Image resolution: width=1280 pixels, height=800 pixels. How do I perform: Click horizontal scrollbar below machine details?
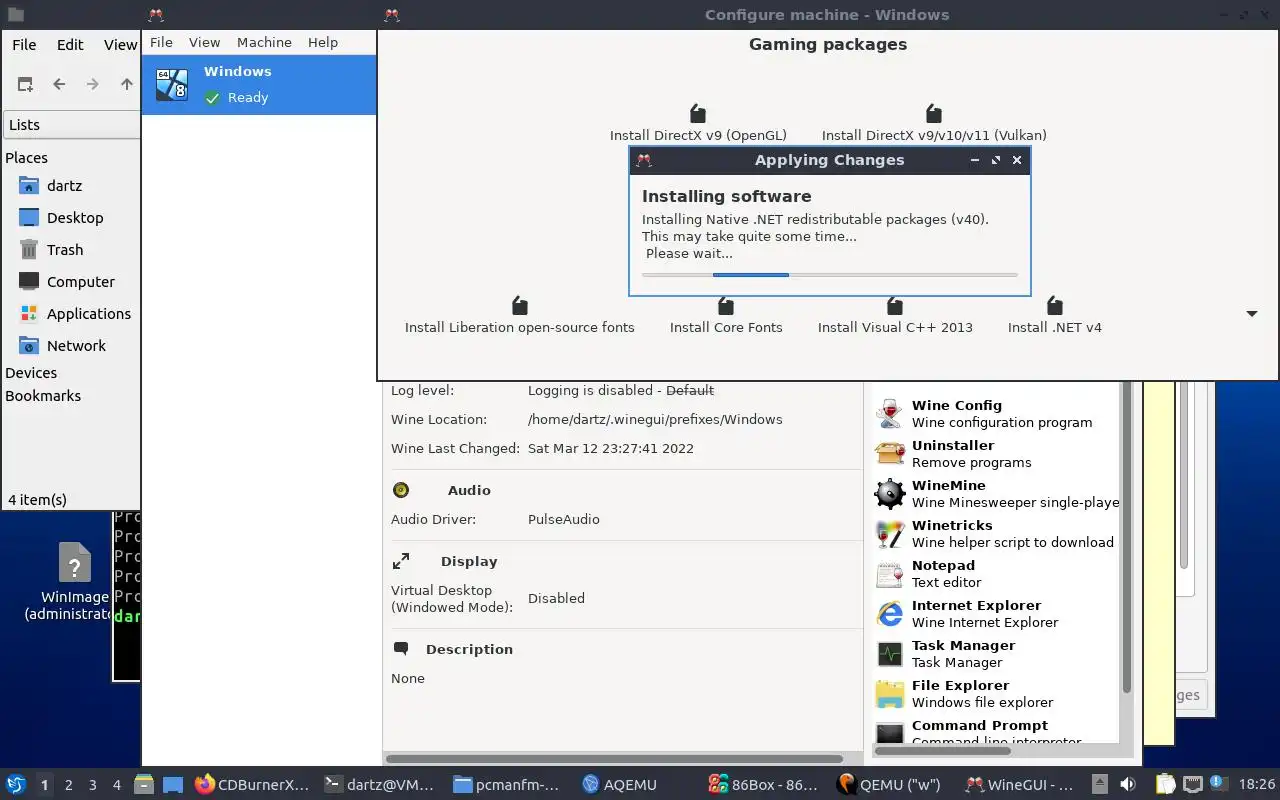(x=612, y=759)
